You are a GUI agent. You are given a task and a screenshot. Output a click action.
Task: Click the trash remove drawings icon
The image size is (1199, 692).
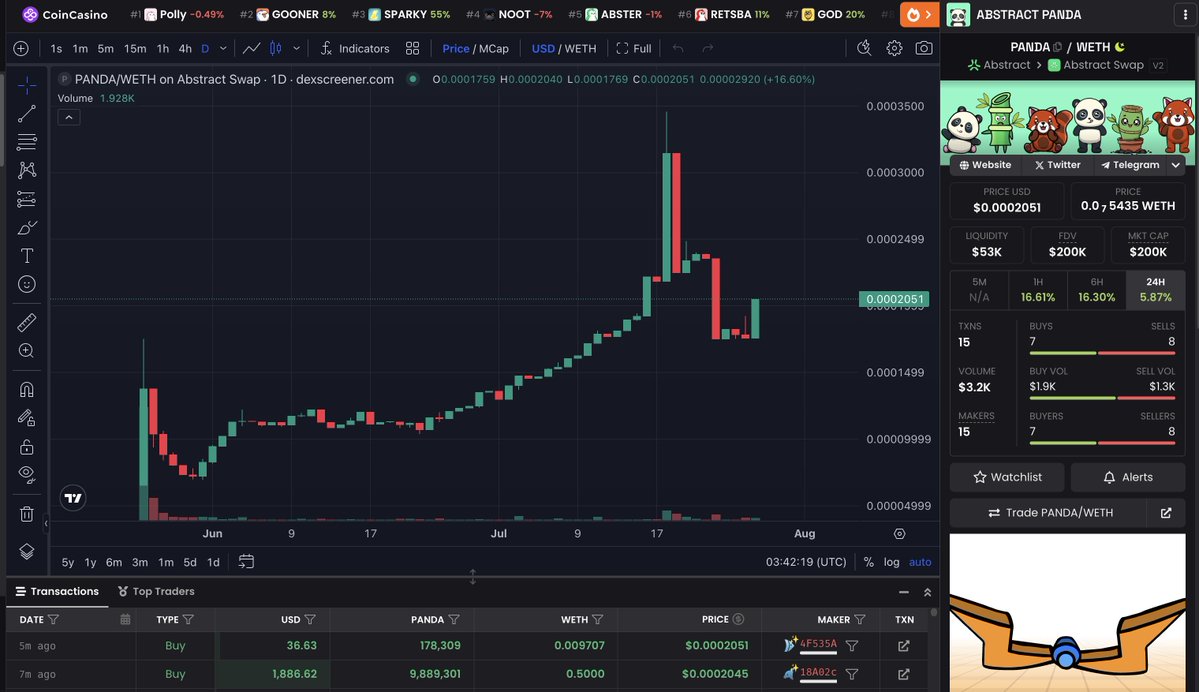coord(27,514)
